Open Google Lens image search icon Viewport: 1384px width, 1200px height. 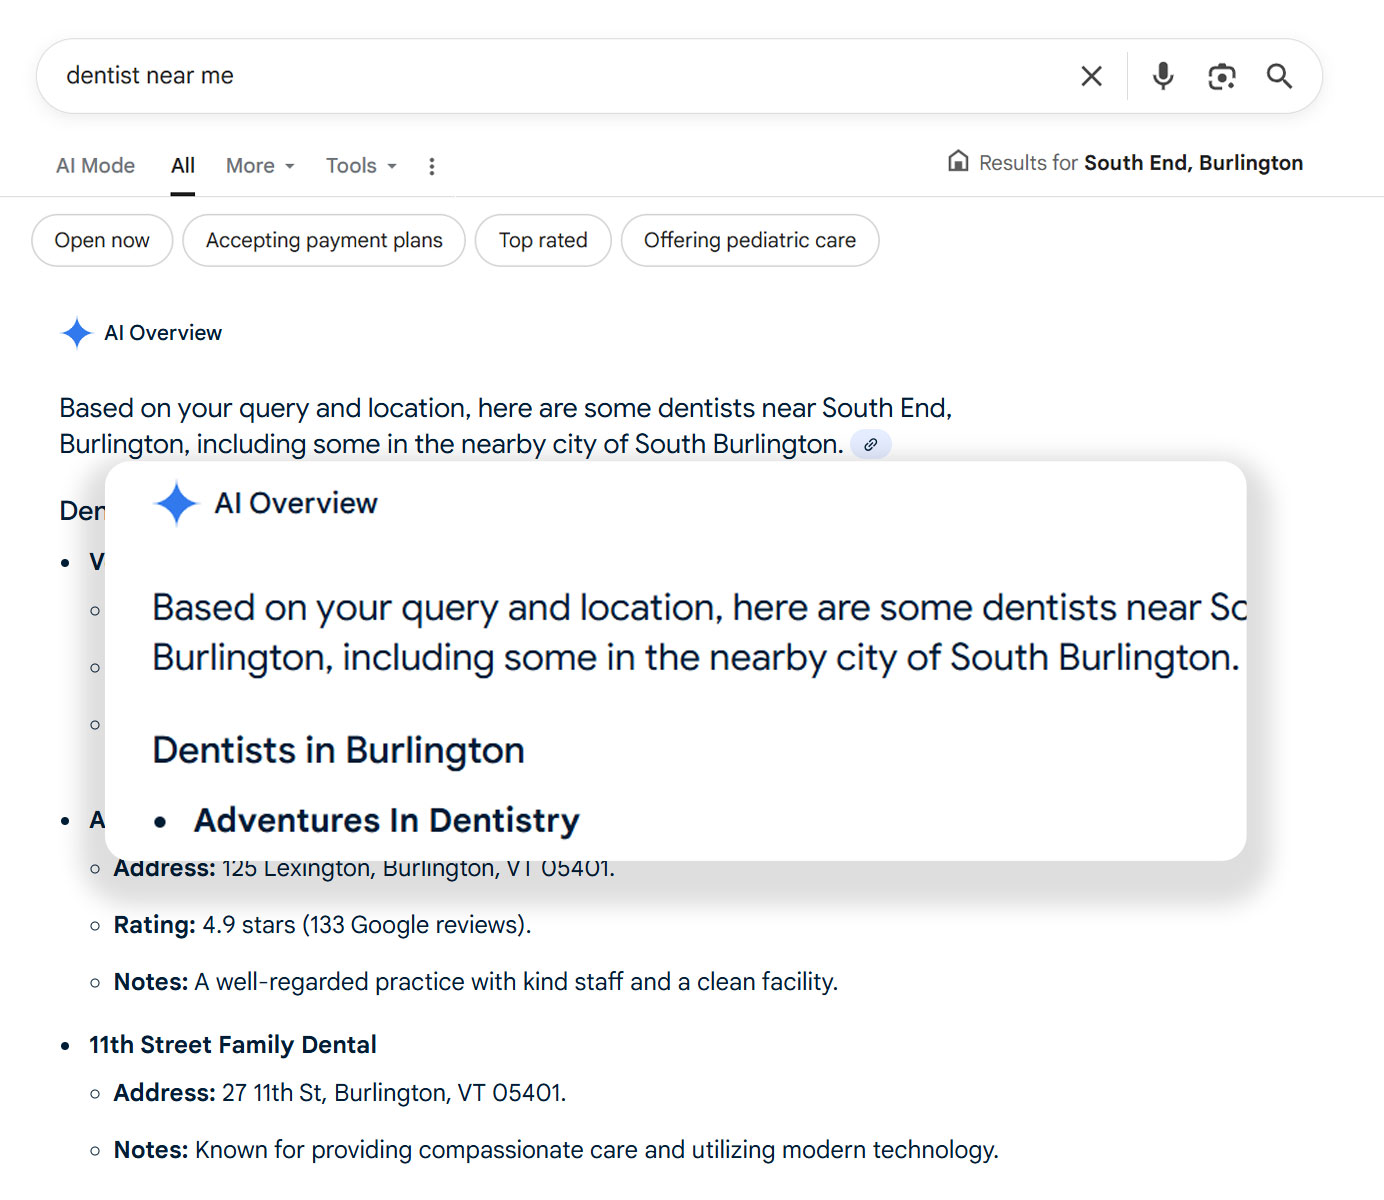coord(1221,76)
